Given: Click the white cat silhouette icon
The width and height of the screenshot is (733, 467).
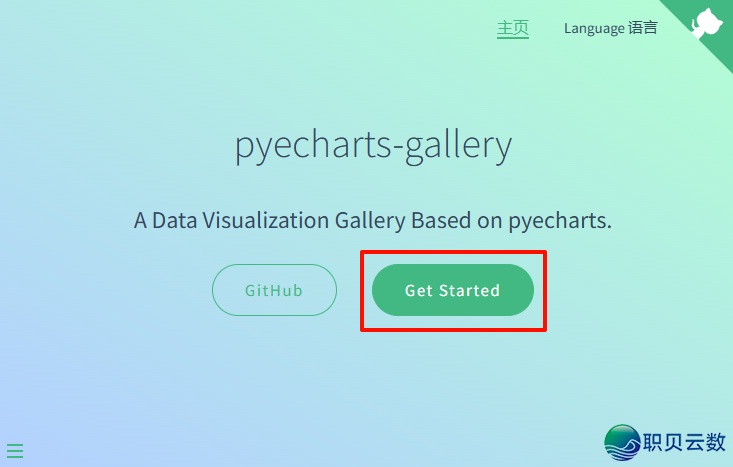Looking at the screenshot, I should click(706, 24).
